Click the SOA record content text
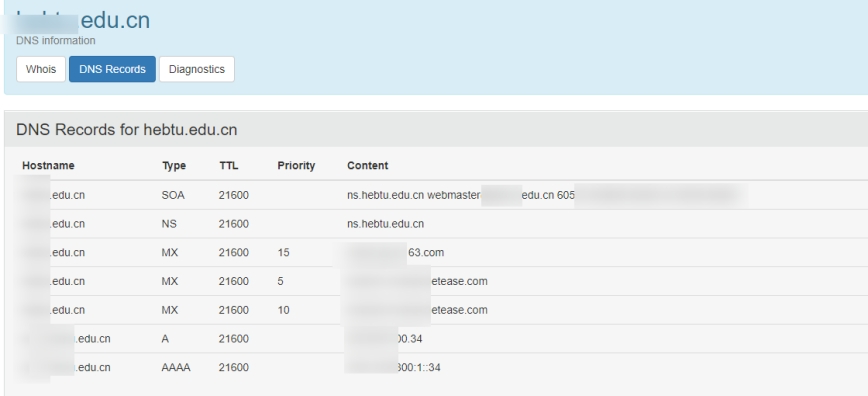868x396 pixels. (x=461, y=195)
